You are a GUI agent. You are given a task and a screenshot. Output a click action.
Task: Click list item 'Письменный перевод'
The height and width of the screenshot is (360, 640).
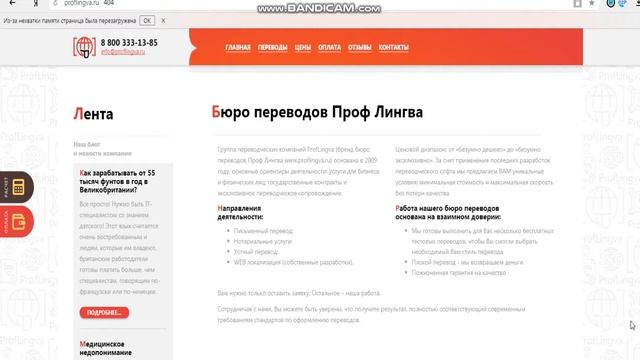263,231
